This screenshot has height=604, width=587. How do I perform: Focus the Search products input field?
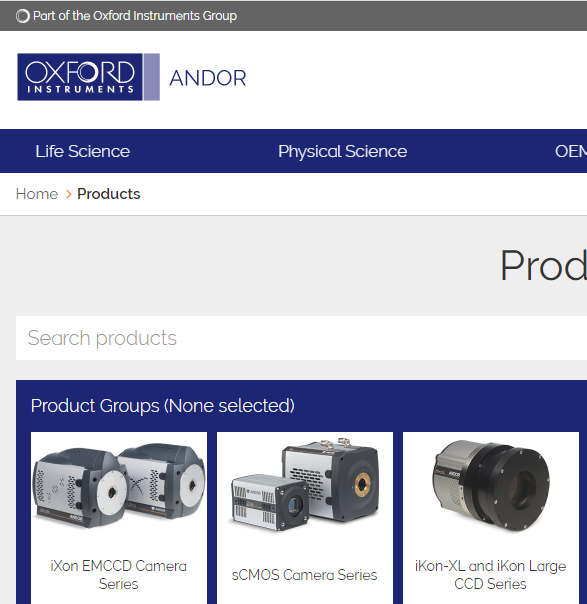[x=301, y=338]
